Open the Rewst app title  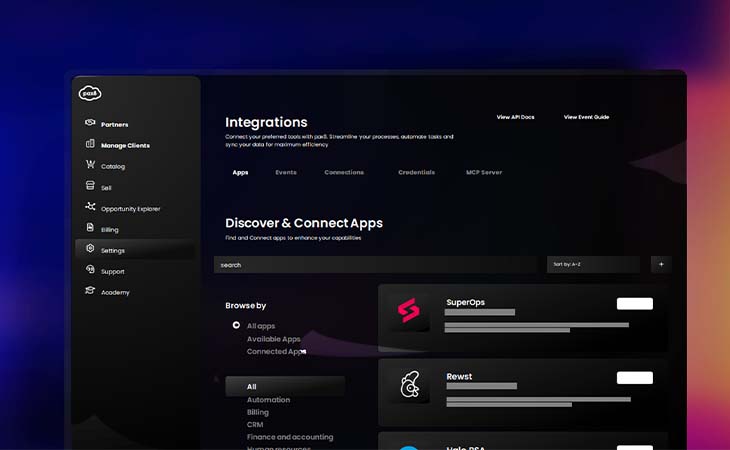click(459, 376)
